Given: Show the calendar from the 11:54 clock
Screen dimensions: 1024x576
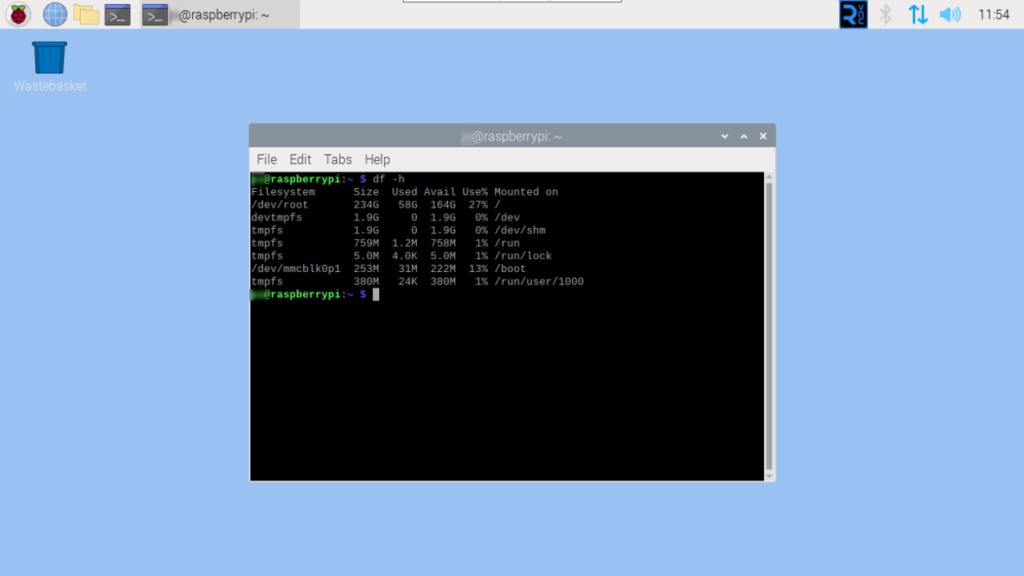Looking at the screenshot, I should (993, 14).
